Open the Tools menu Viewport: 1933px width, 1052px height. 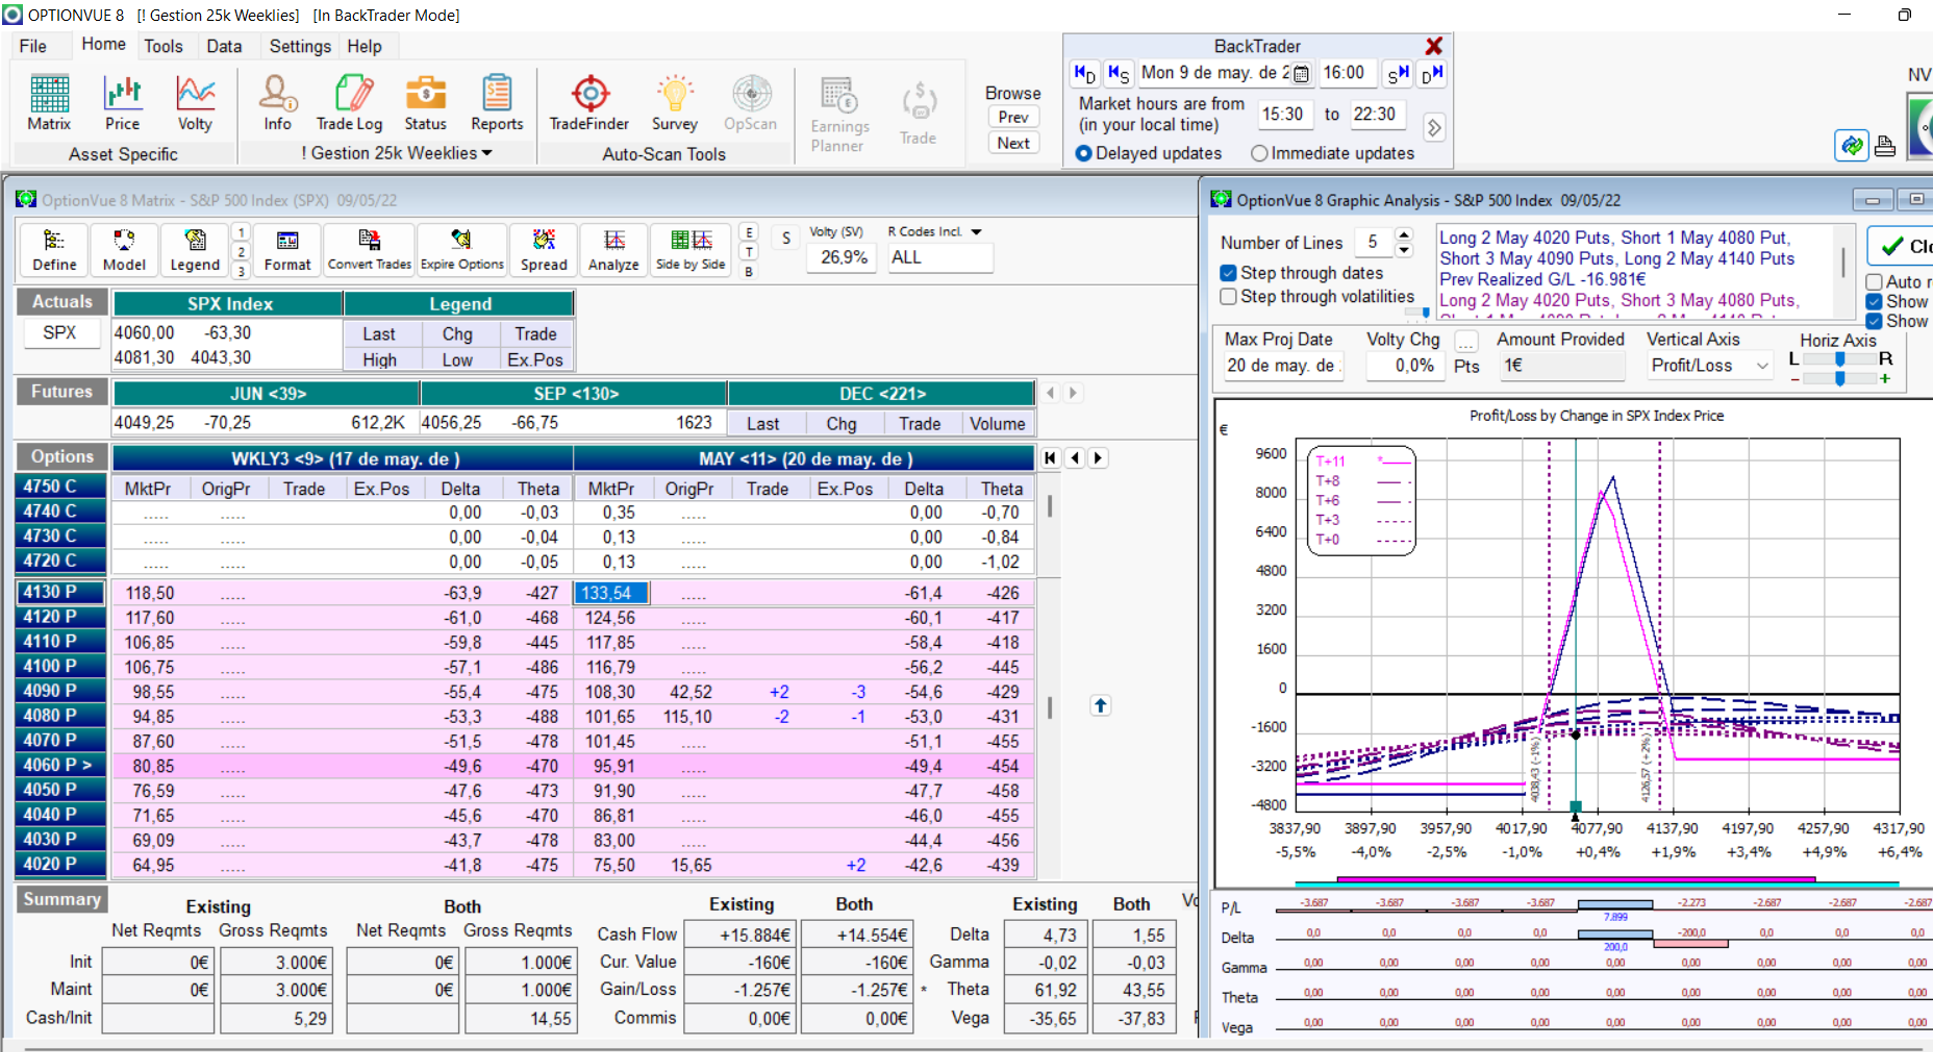tap(163, 46)
